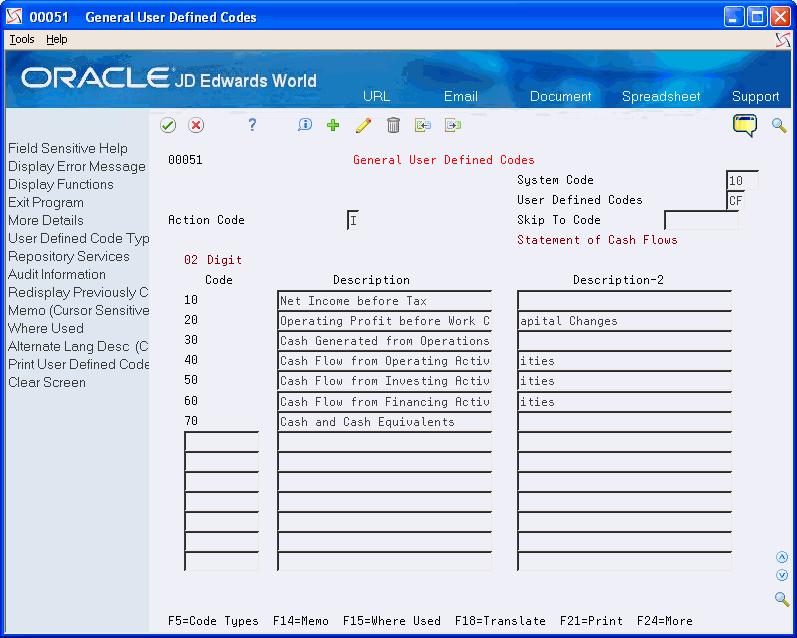Click F21=Print function key
The width and height of the screenshot is (797, 638).
(x=591, y=621)
